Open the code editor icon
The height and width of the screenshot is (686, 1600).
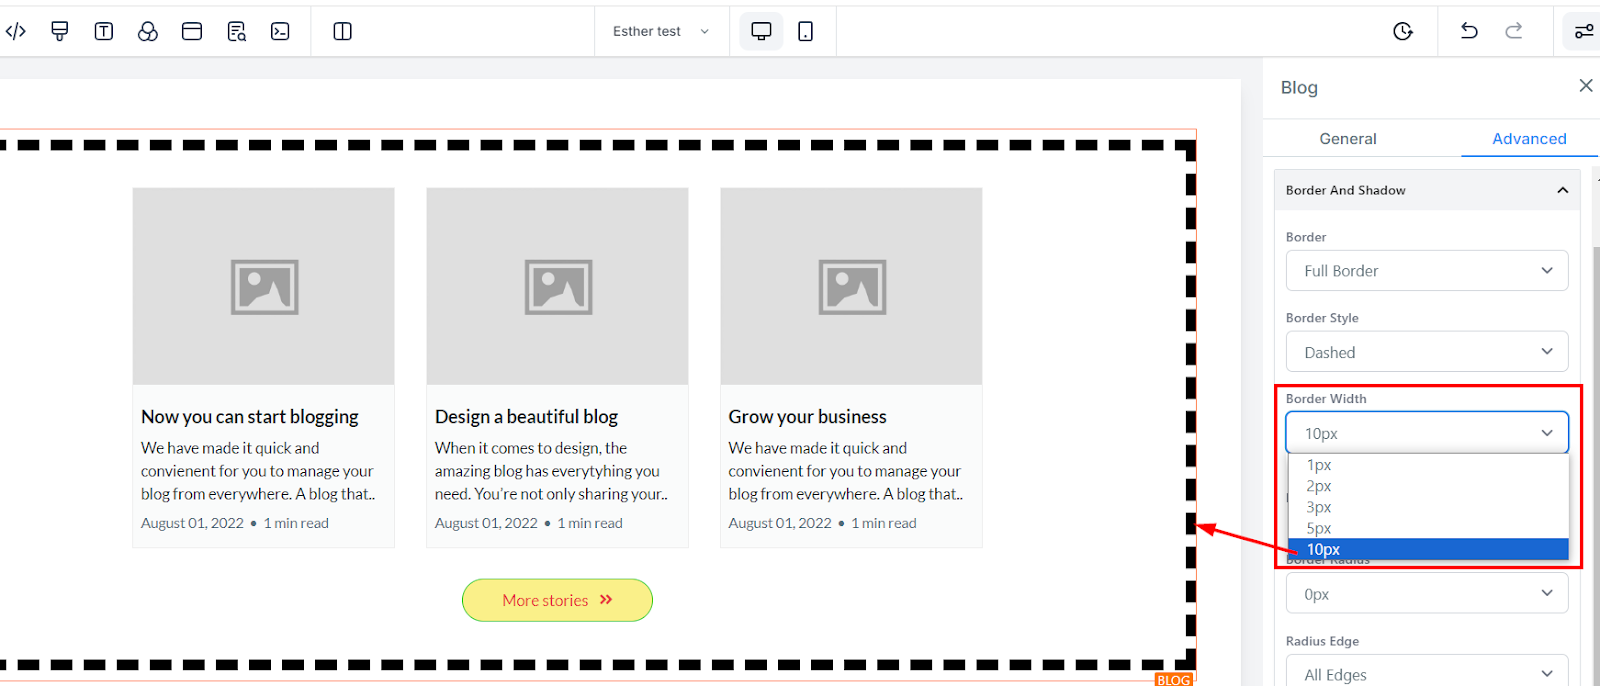pos(16,31)
